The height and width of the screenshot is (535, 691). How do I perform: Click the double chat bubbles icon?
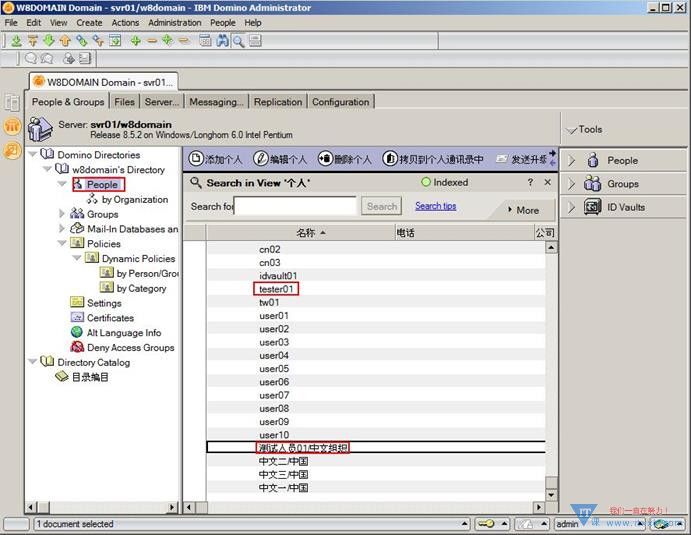[47, 58]
